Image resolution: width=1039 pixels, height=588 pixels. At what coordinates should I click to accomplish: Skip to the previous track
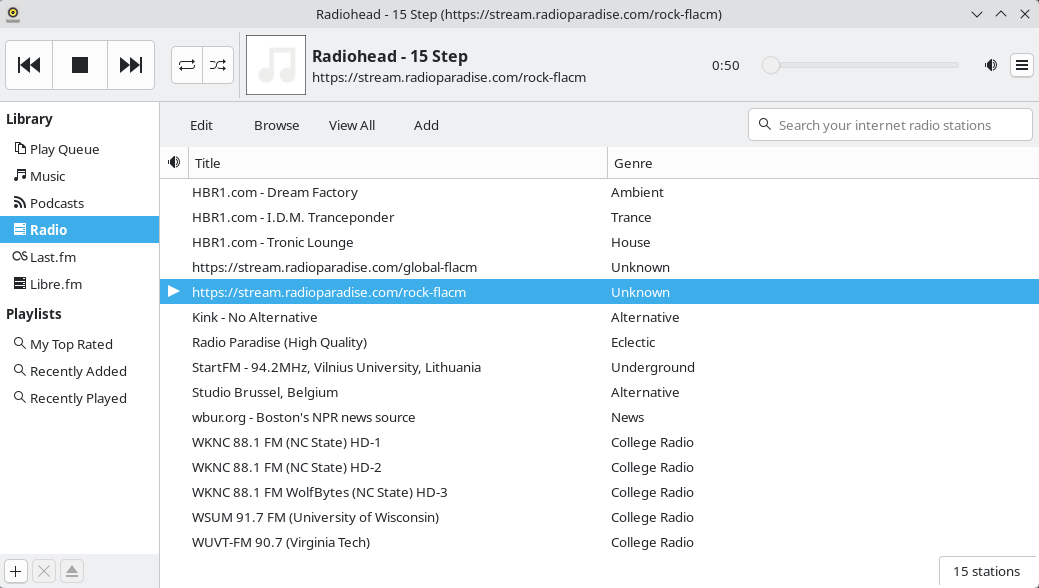(x=29, y=65)
